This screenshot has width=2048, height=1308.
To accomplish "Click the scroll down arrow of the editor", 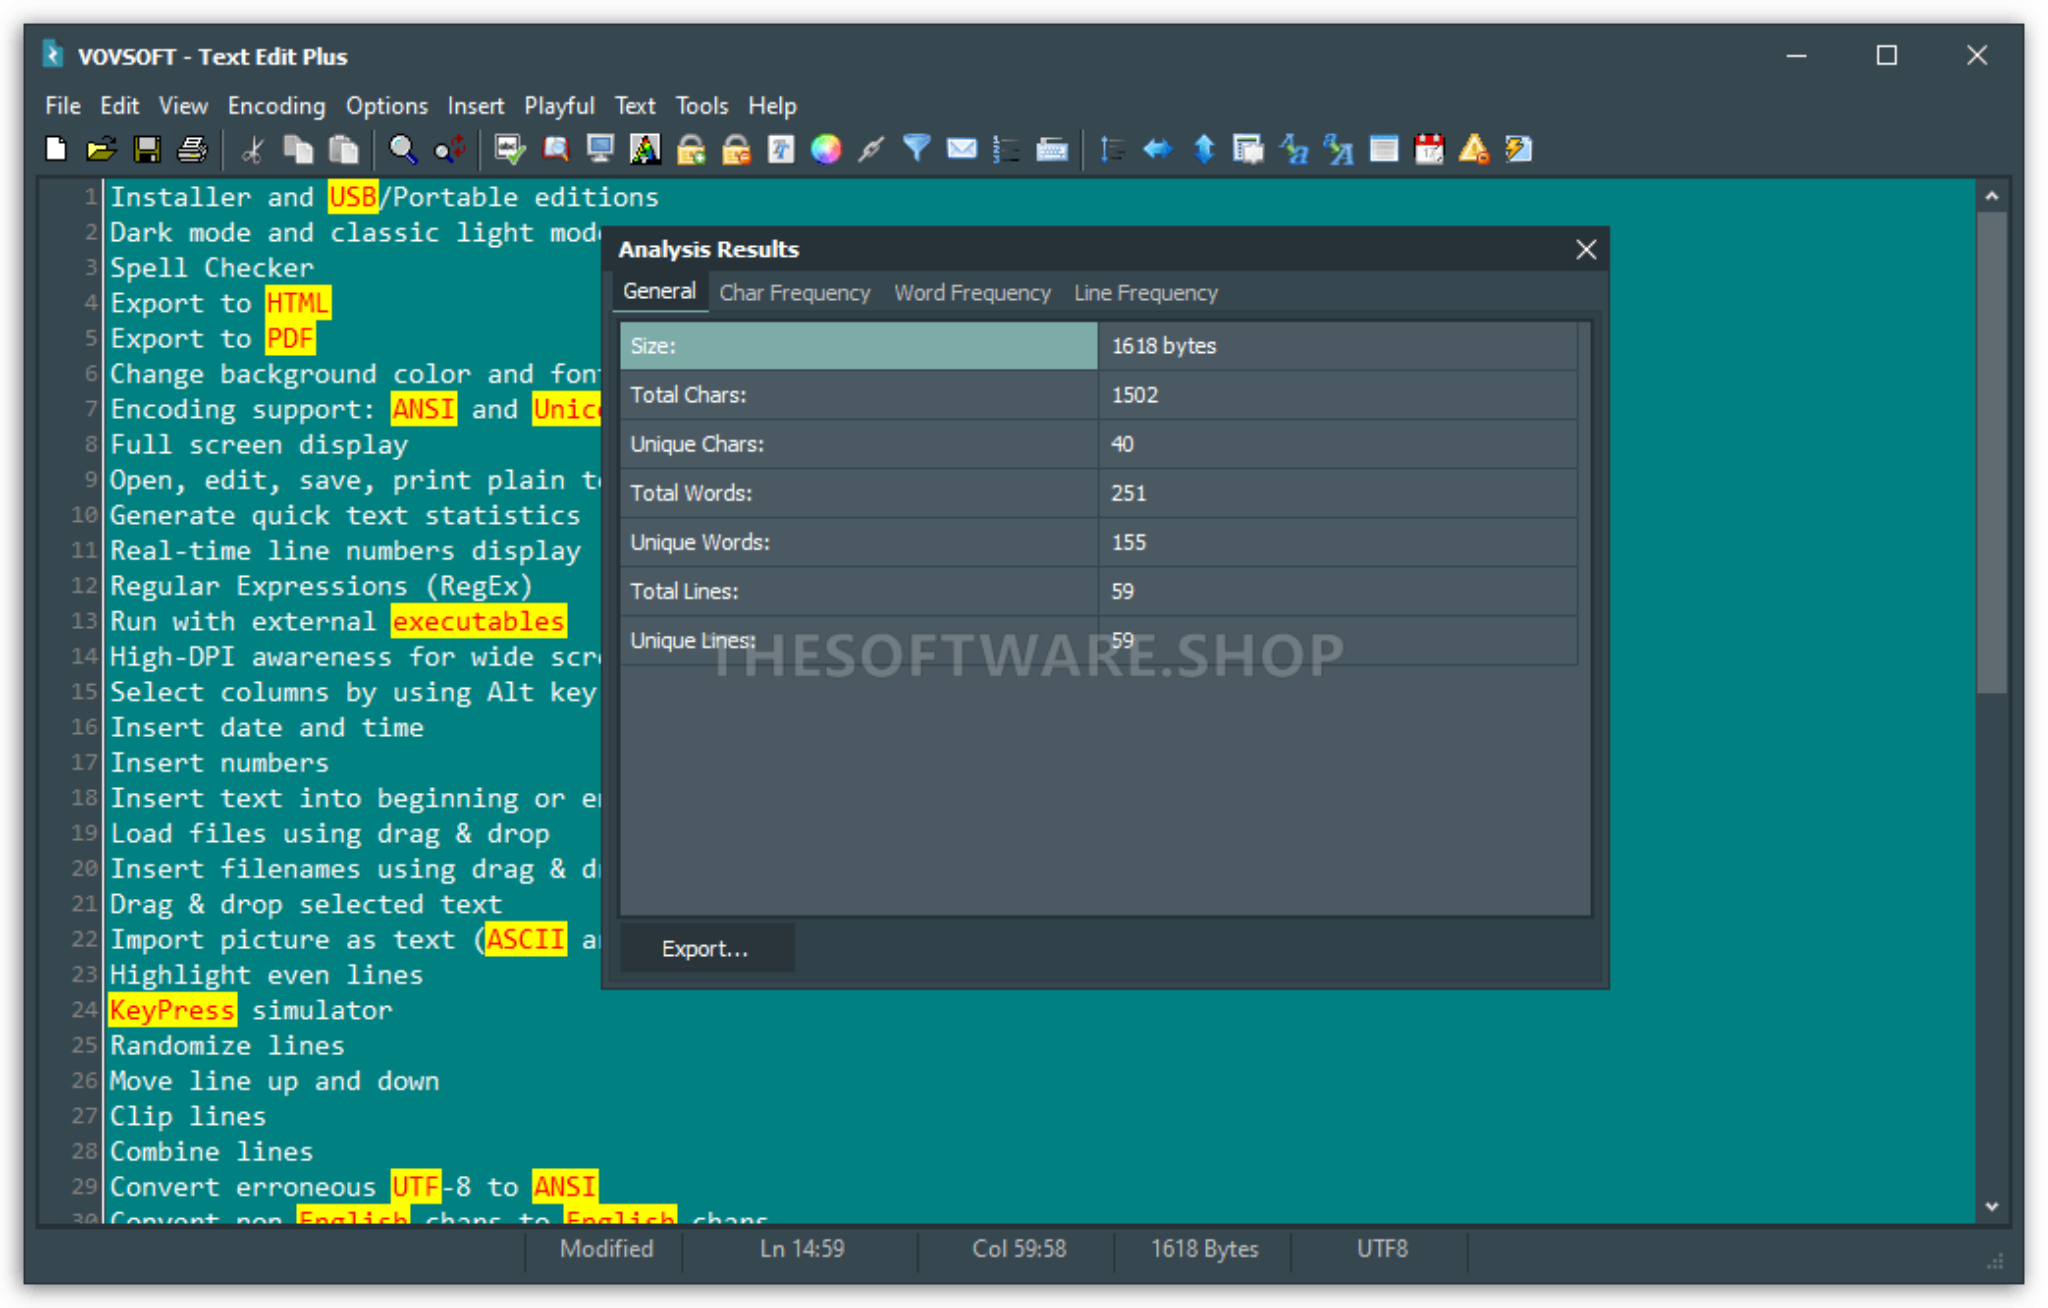I will click(1991, 1206).
